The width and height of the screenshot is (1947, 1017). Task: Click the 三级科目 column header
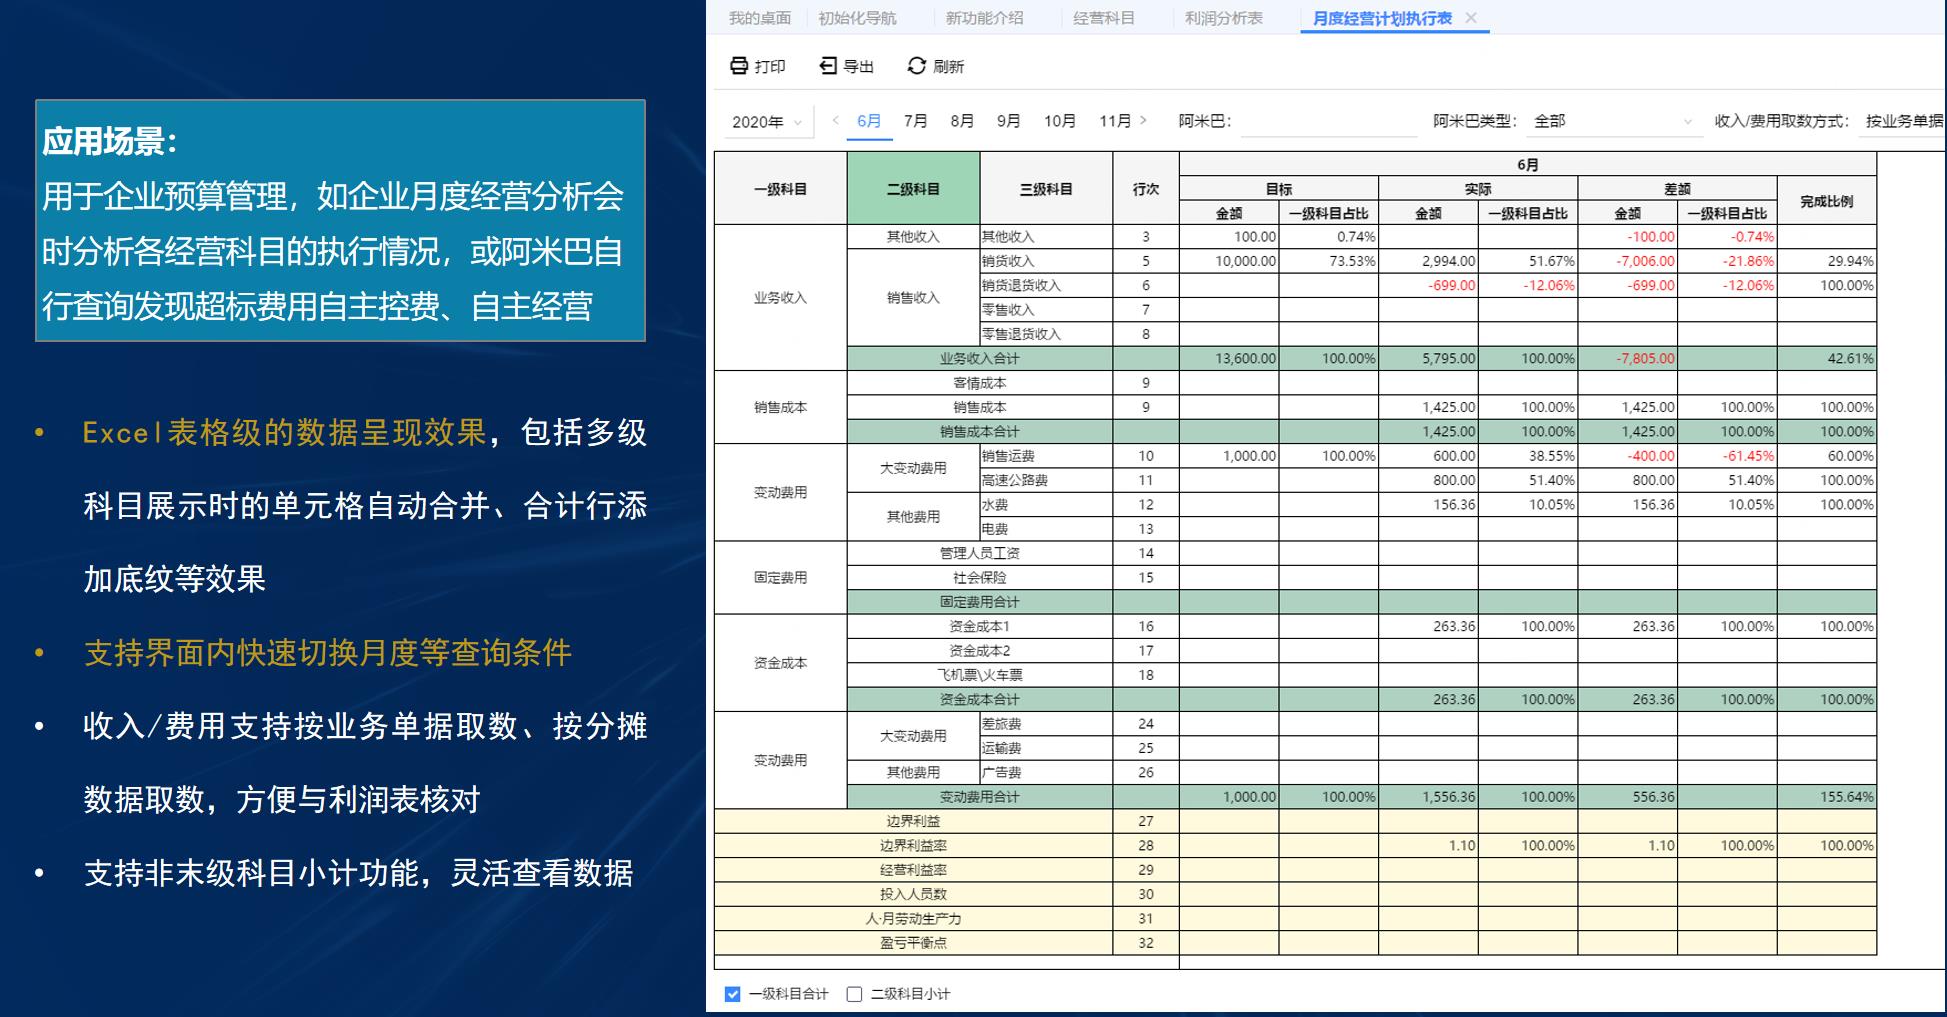click(1046, 188)
